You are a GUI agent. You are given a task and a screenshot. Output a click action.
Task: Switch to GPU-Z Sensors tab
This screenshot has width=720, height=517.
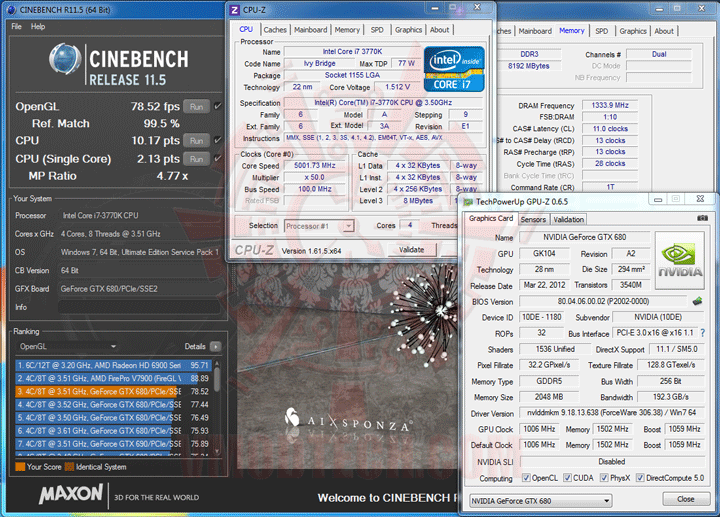pyautogui.click(x=533, y=219)
